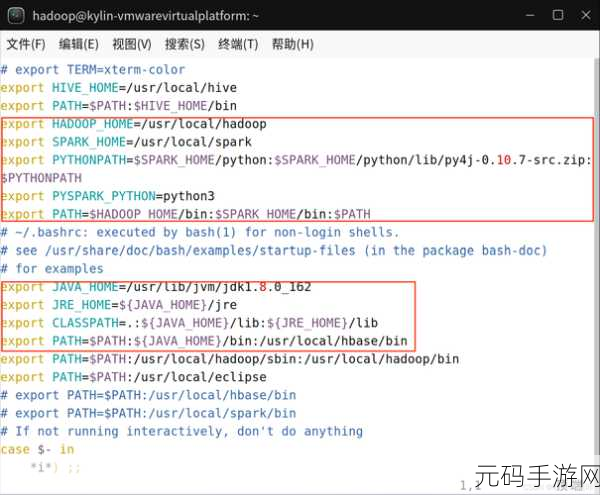
Task: Click the line 'export SPARK_HOME=/usr/local/spark'
Action: point(126,142)
